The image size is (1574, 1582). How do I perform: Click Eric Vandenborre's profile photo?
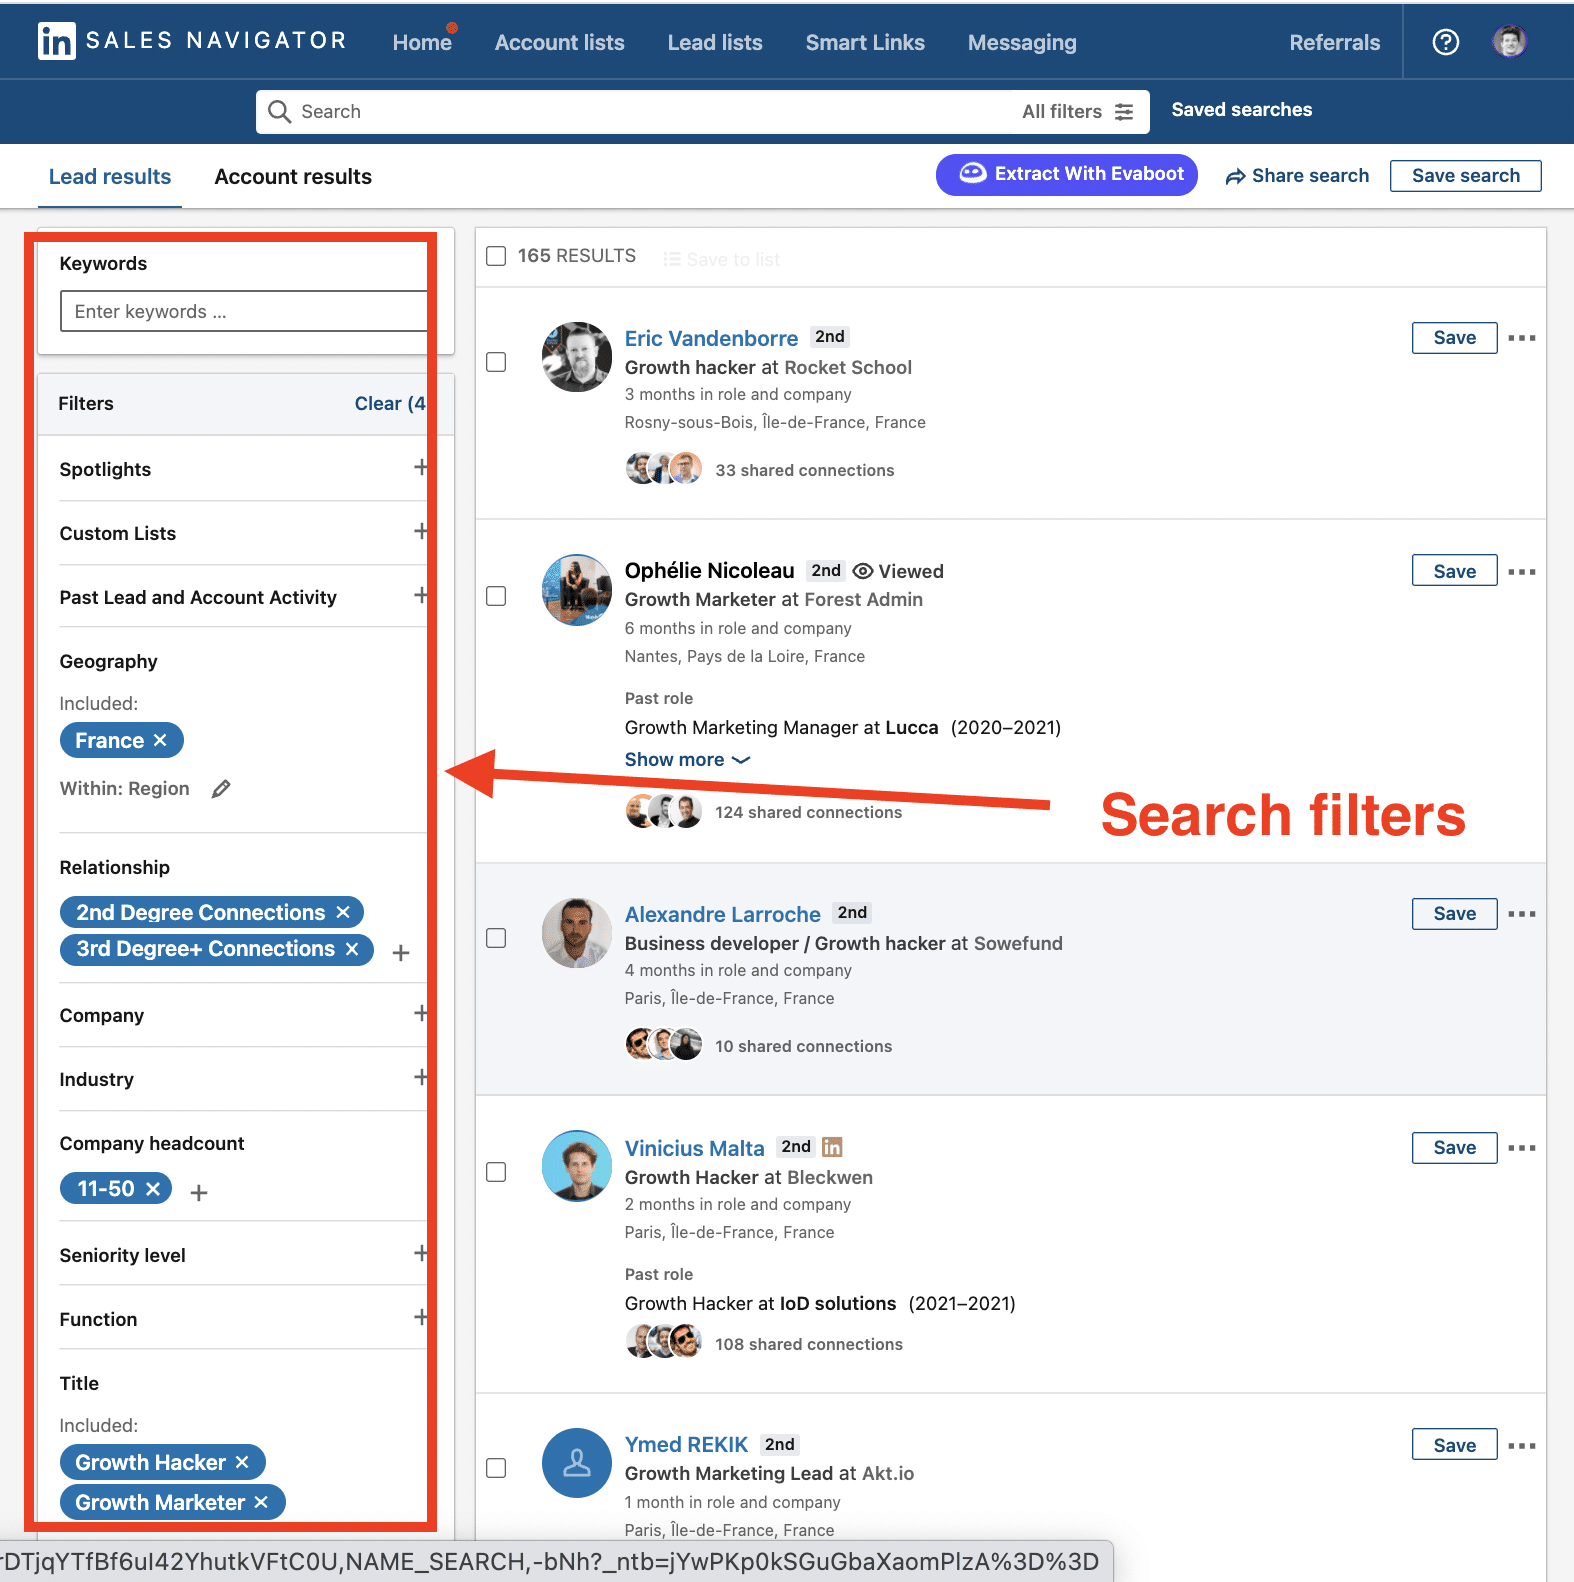(x=577, y=357)
